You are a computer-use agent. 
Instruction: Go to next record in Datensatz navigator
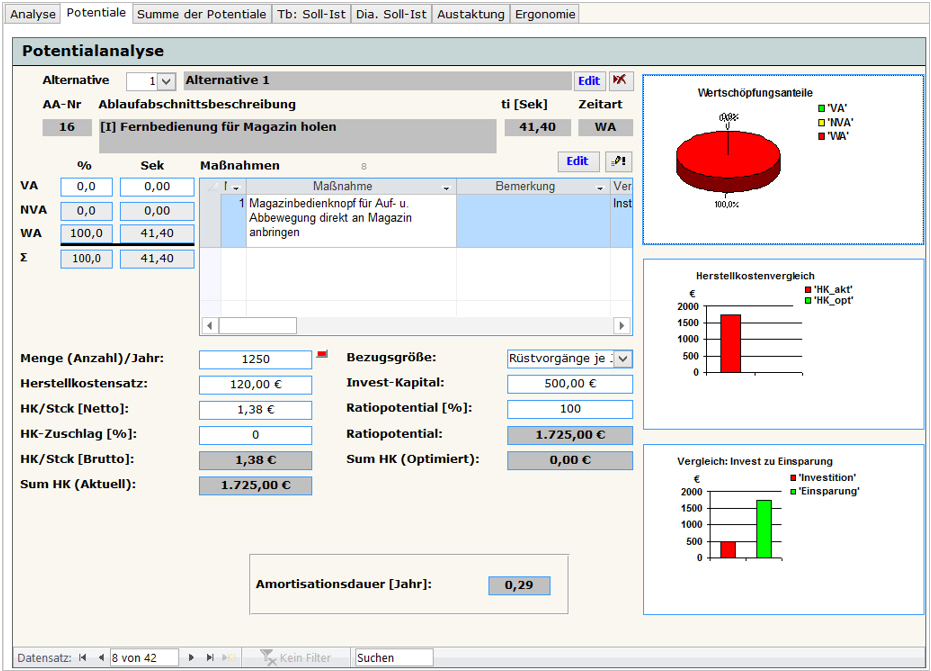[191, 657]
